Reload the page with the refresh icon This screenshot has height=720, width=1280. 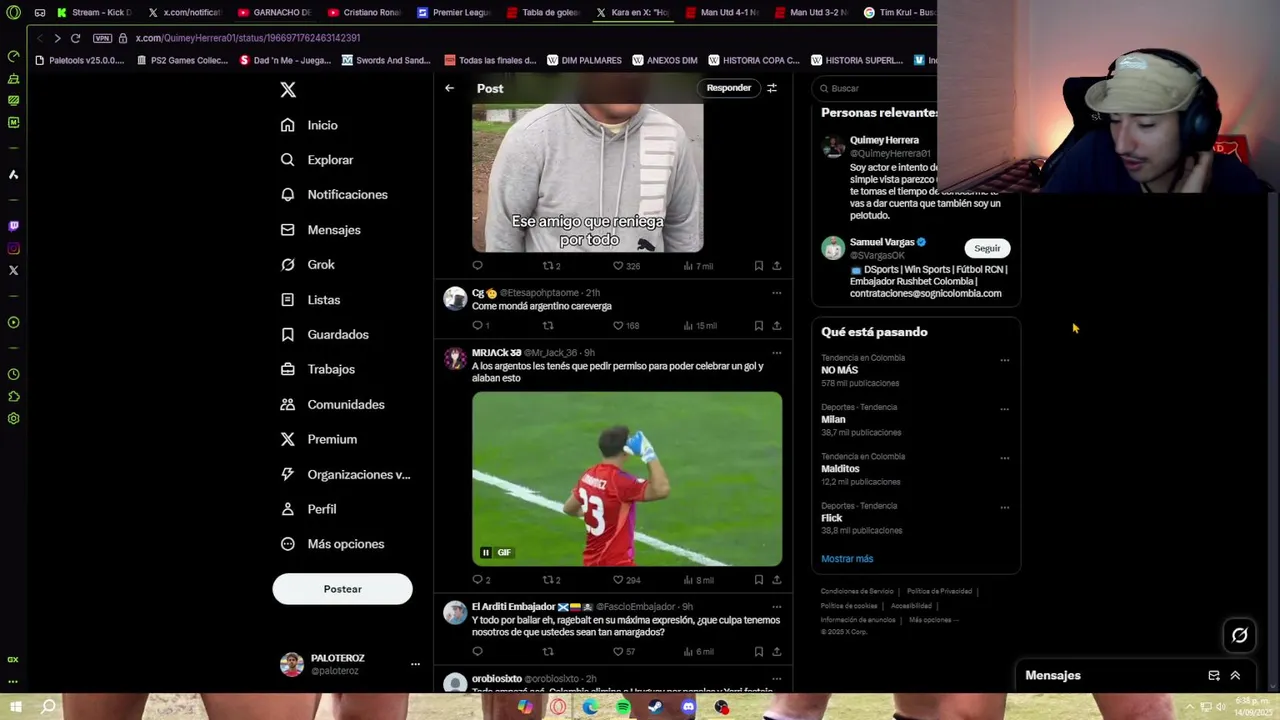(x=75, y=38)
